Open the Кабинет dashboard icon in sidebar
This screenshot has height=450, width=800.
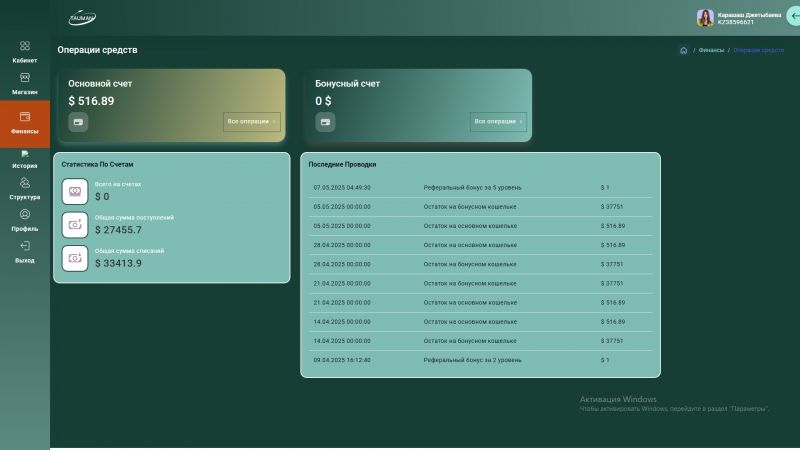pyautogui.click(x=25, y=46)
